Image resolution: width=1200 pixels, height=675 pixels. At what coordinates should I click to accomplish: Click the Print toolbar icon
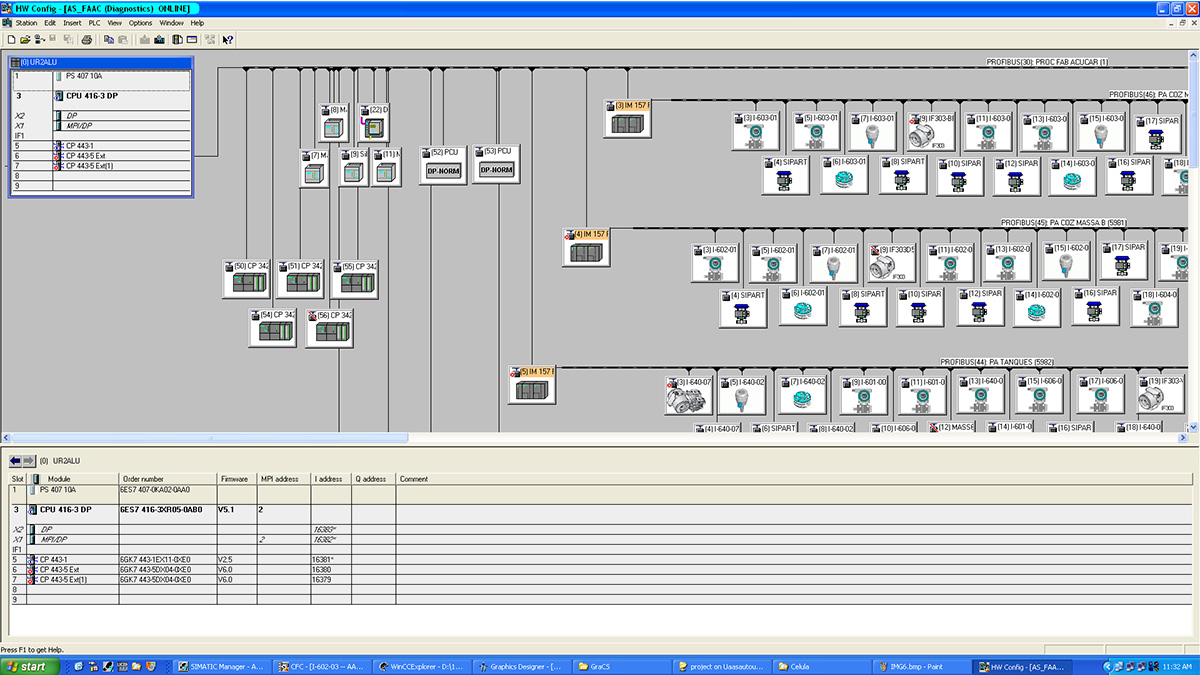[x=87, y=39]
